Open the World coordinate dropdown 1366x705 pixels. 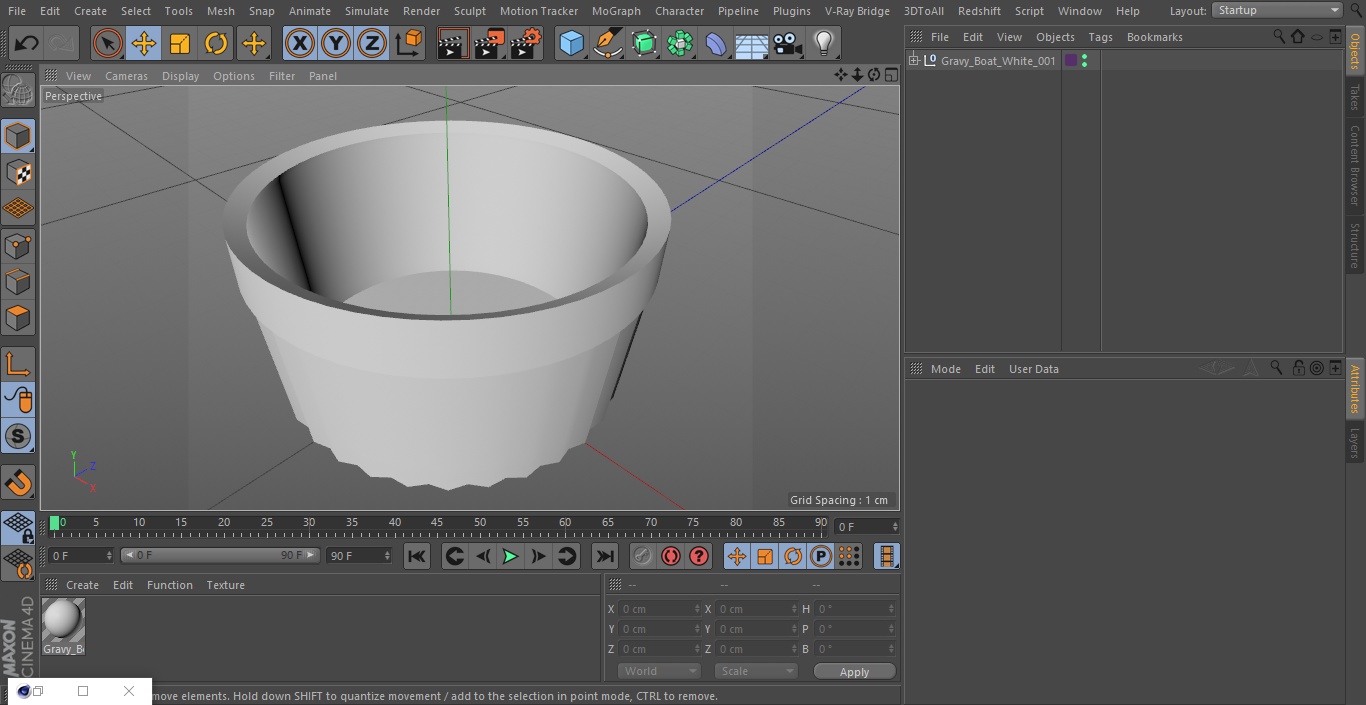tap(659, 671)
